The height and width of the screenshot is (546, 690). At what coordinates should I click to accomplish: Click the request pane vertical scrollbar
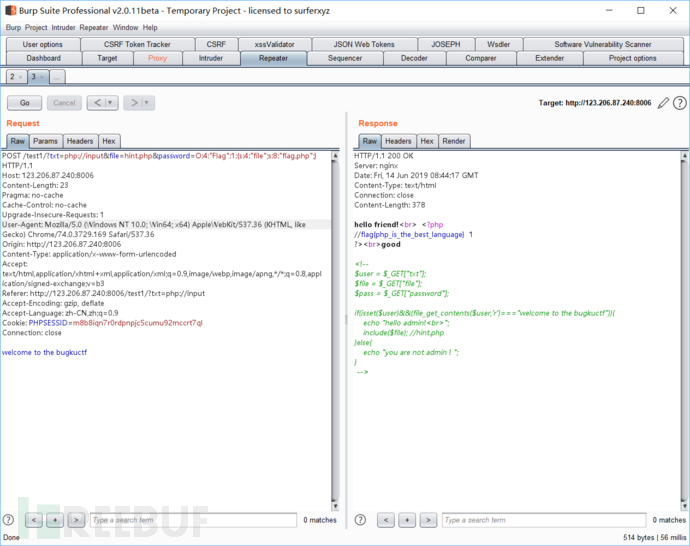tap(335, 330)
